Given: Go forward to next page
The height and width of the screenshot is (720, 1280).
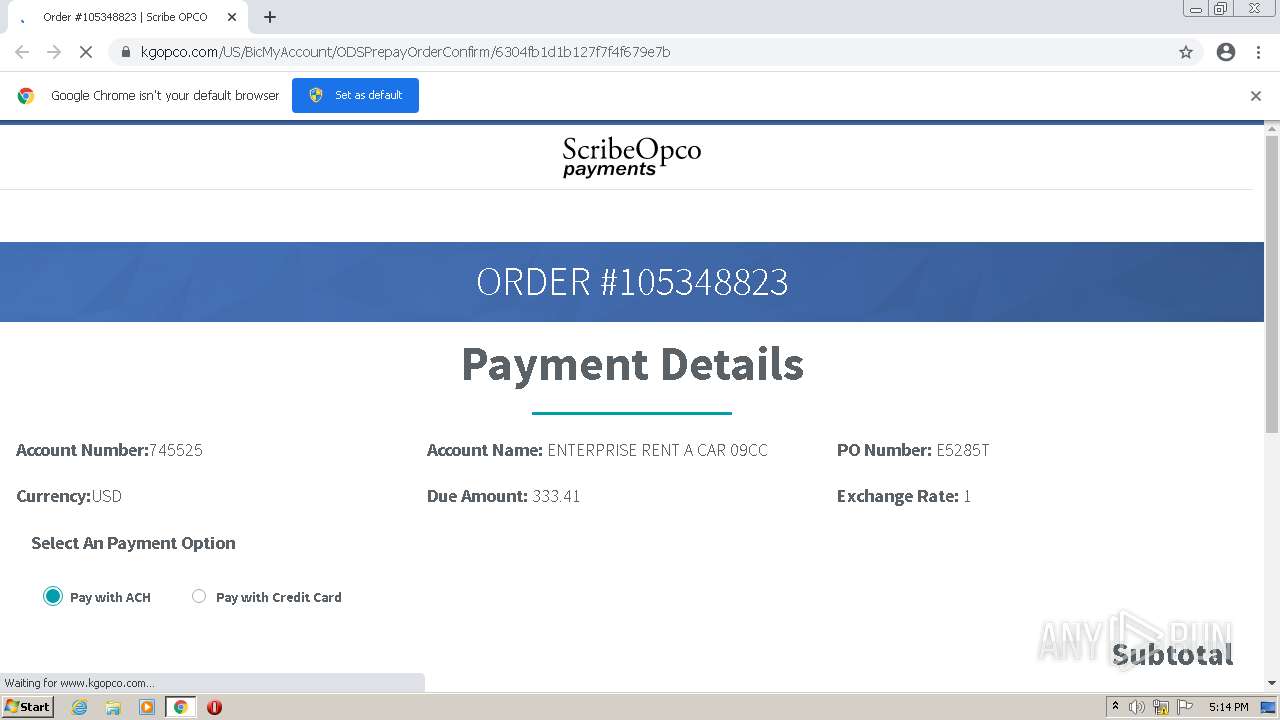Looking at the screenshot, I should click(x=54, y=52).
